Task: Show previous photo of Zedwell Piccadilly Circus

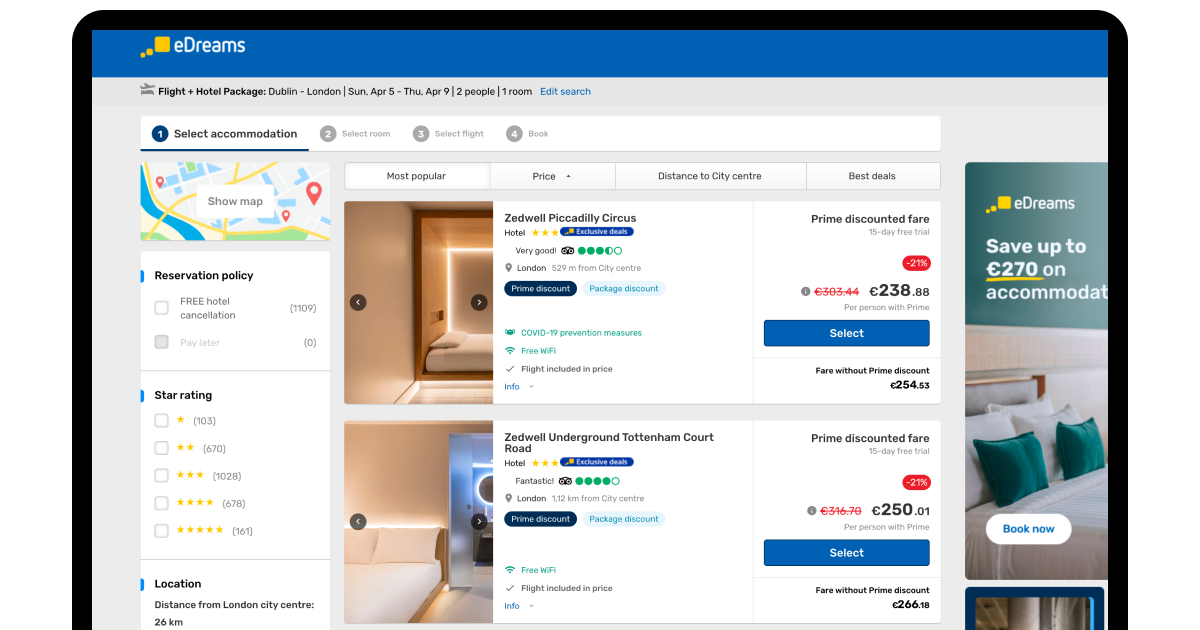Action: point(358,302)
